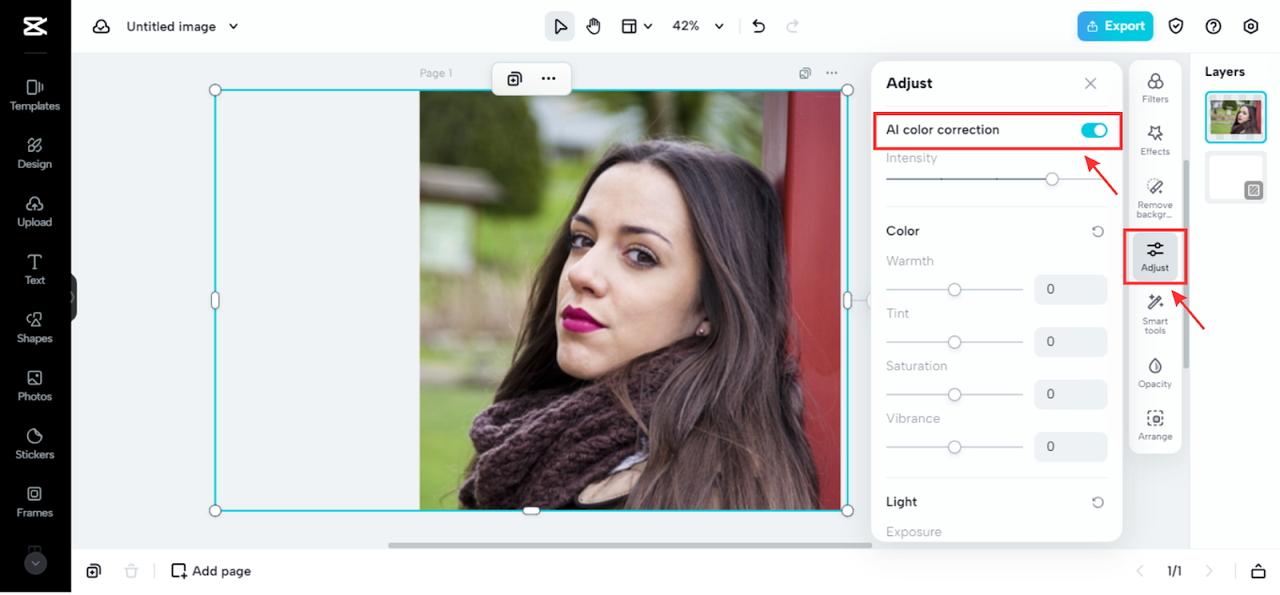
Task: Go to next page arrow
Action: (x=1209, y=571)
